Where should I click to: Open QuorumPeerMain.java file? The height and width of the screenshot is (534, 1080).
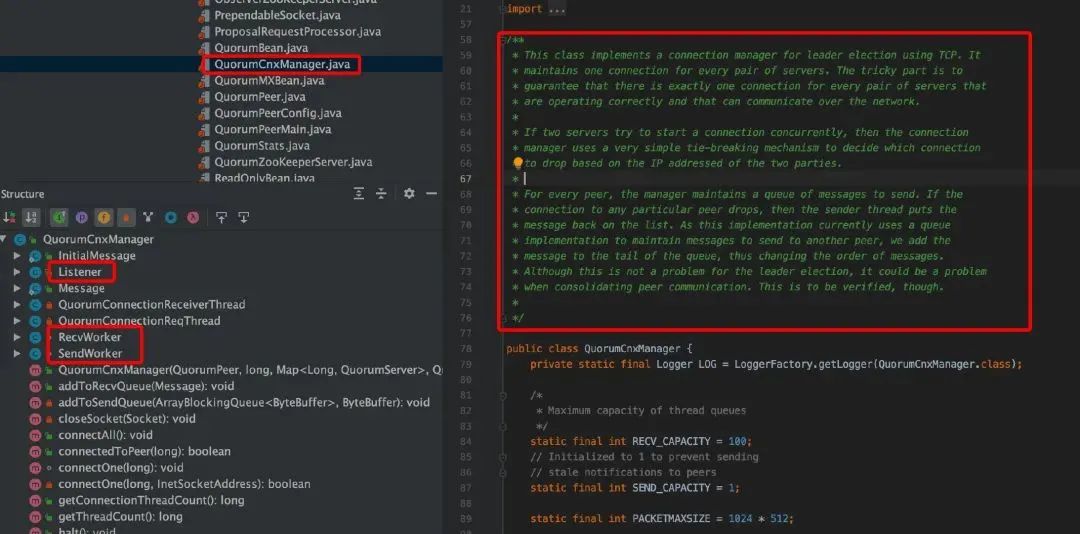273,130
